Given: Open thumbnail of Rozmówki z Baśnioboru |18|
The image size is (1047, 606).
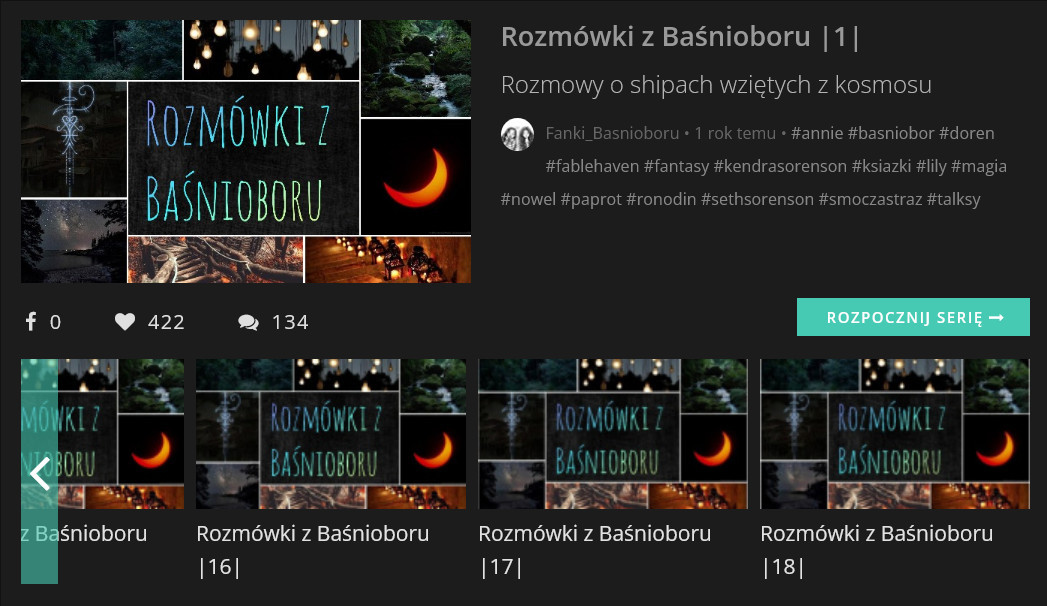Looking at the screenshot, I should pyautogui.click(x=895, y=434).
